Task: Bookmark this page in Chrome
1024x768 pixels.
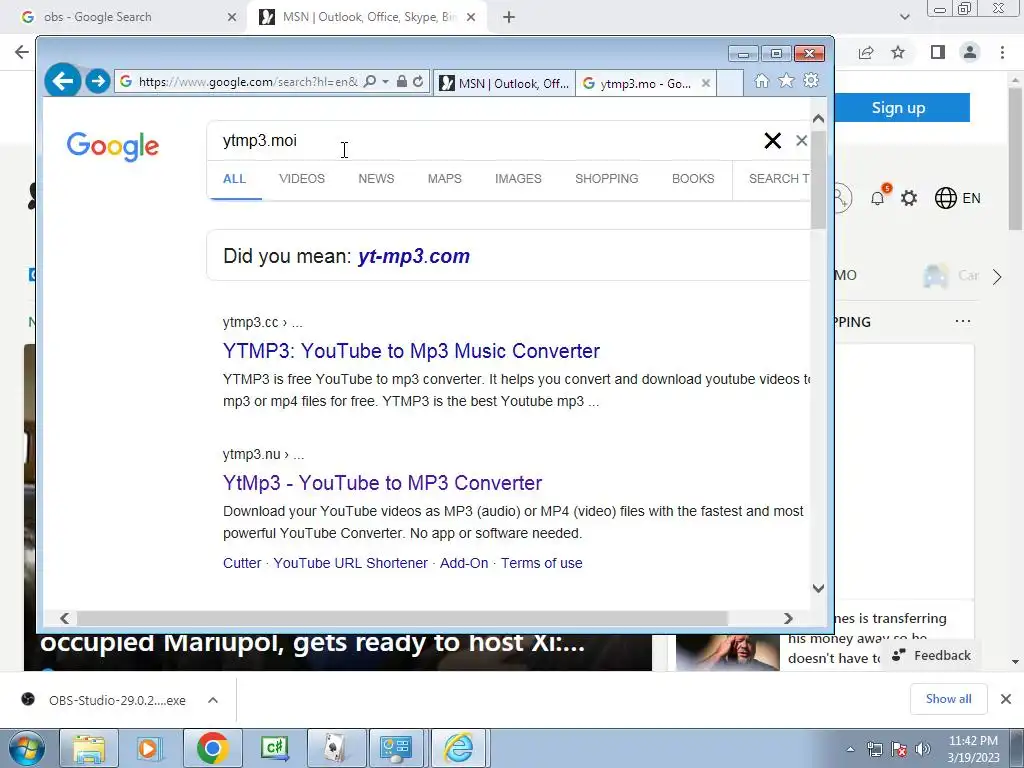Action: (x=898, y=52)
